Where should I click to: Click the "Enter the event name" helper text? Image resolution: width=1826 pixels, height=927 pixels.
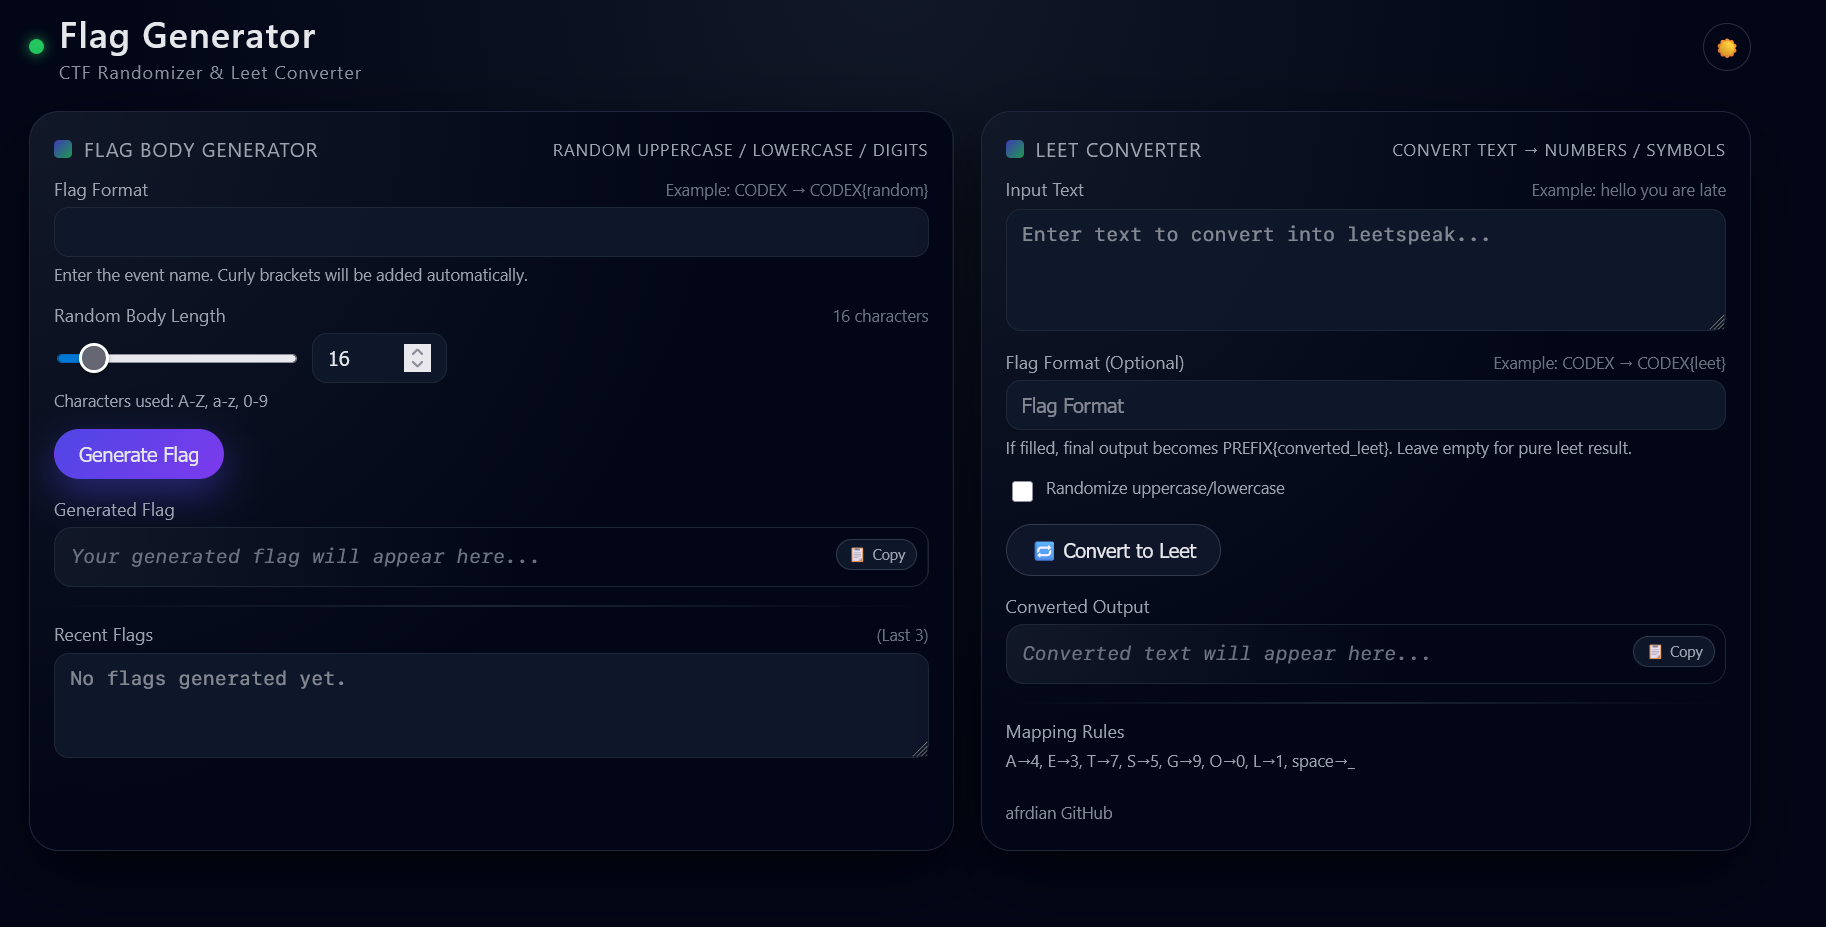pyautogui.click(x=291, y=275)
